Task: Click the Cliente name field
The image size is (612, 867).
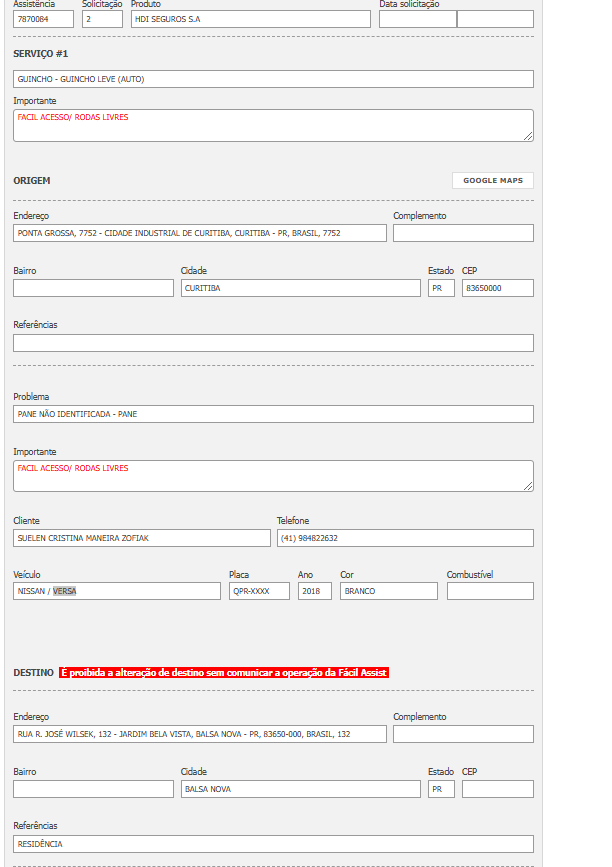Action: pos(141,538)
